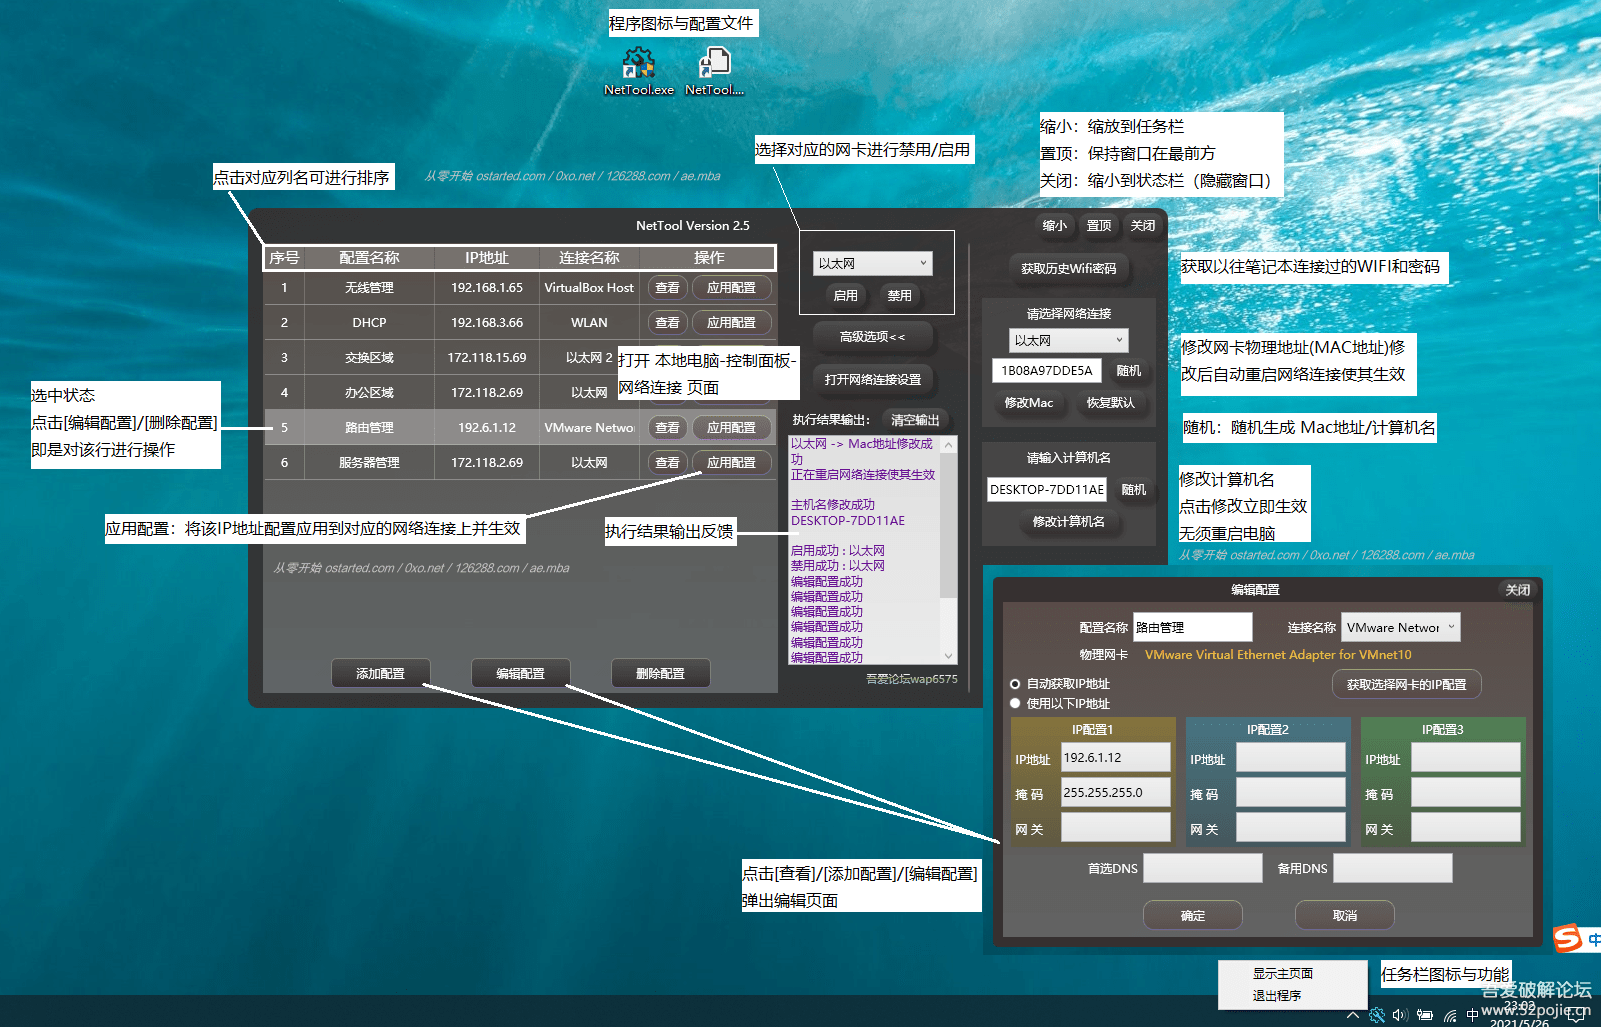Open the 请选择网络连接 dropdown

tap(1068, 341)
